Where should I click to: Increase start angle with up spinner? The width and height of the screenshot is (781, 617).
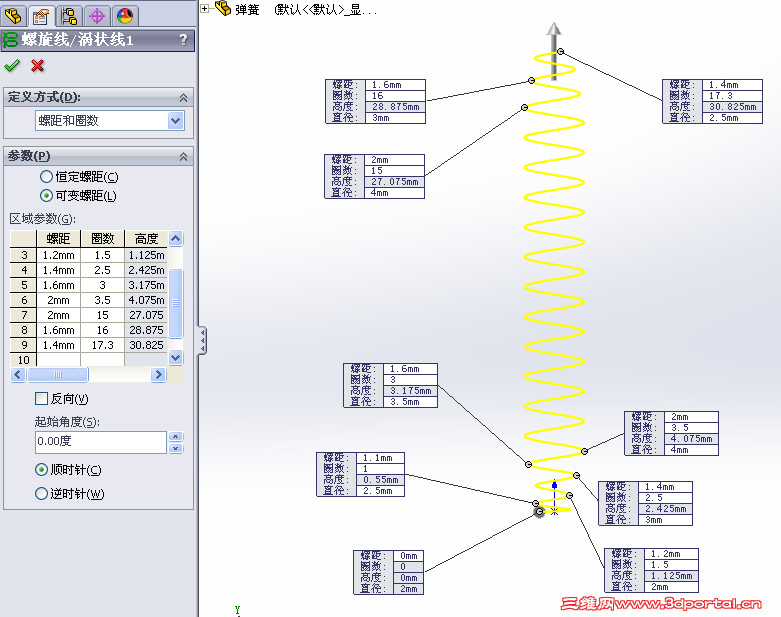[175, 436]
